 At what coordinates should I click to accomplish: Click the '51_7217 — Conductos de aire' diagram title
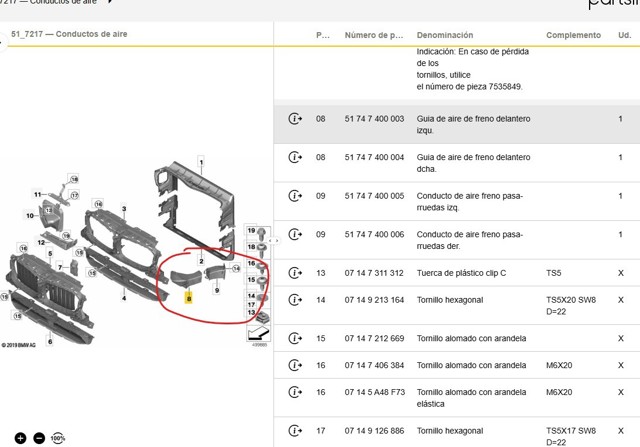[x=69, y=34]
